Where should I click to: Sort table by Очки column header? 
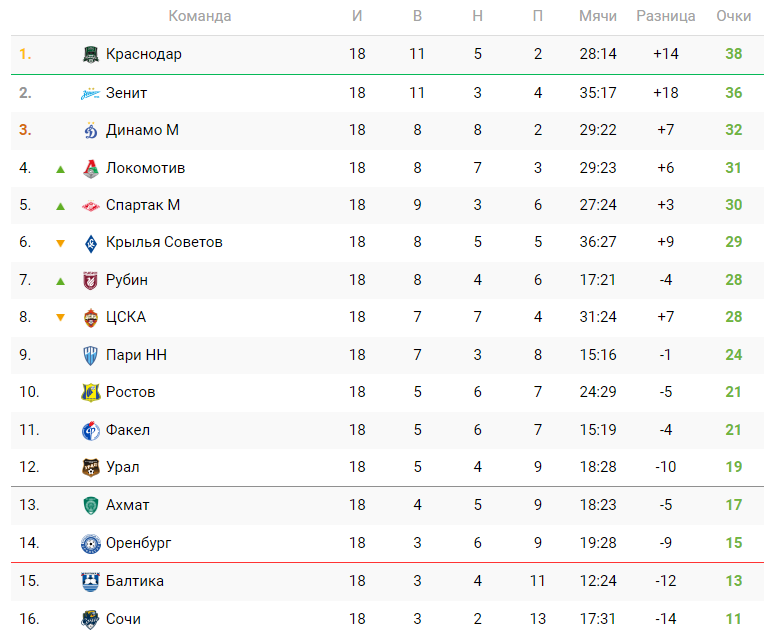click(734, 16)
